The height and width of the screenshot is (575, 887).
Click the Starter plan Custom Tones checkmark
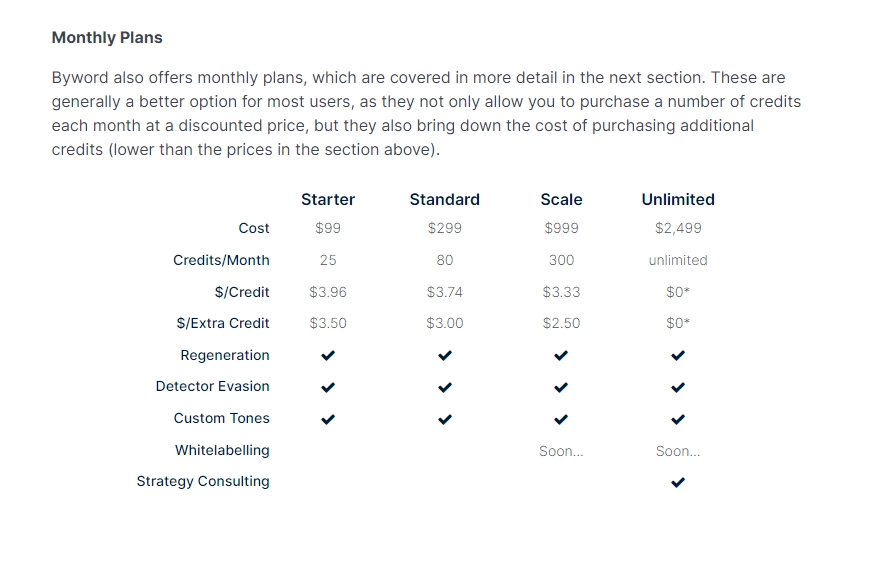click(x=328, y=419)
